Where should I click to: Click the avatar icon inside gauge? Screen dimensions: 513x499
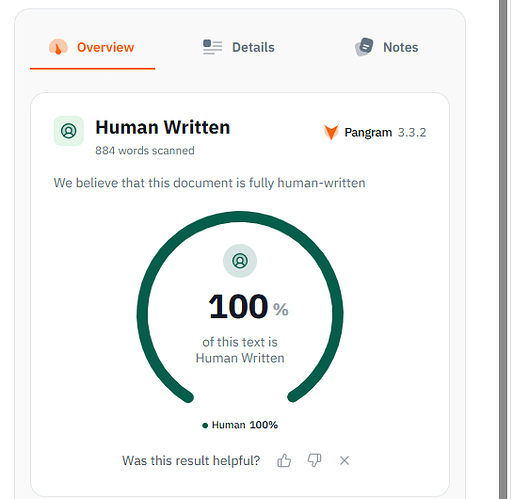(x=240, y=261)
